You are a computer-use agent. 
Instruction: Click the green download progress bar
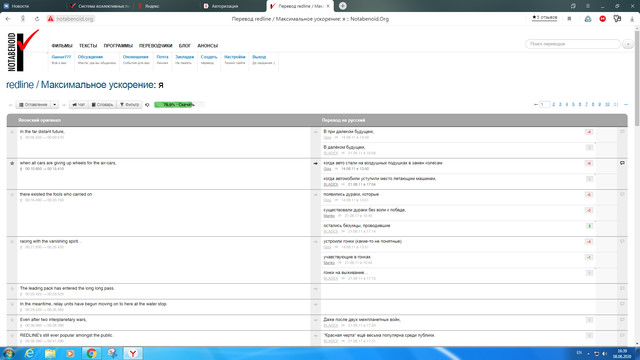pos(179,105)
